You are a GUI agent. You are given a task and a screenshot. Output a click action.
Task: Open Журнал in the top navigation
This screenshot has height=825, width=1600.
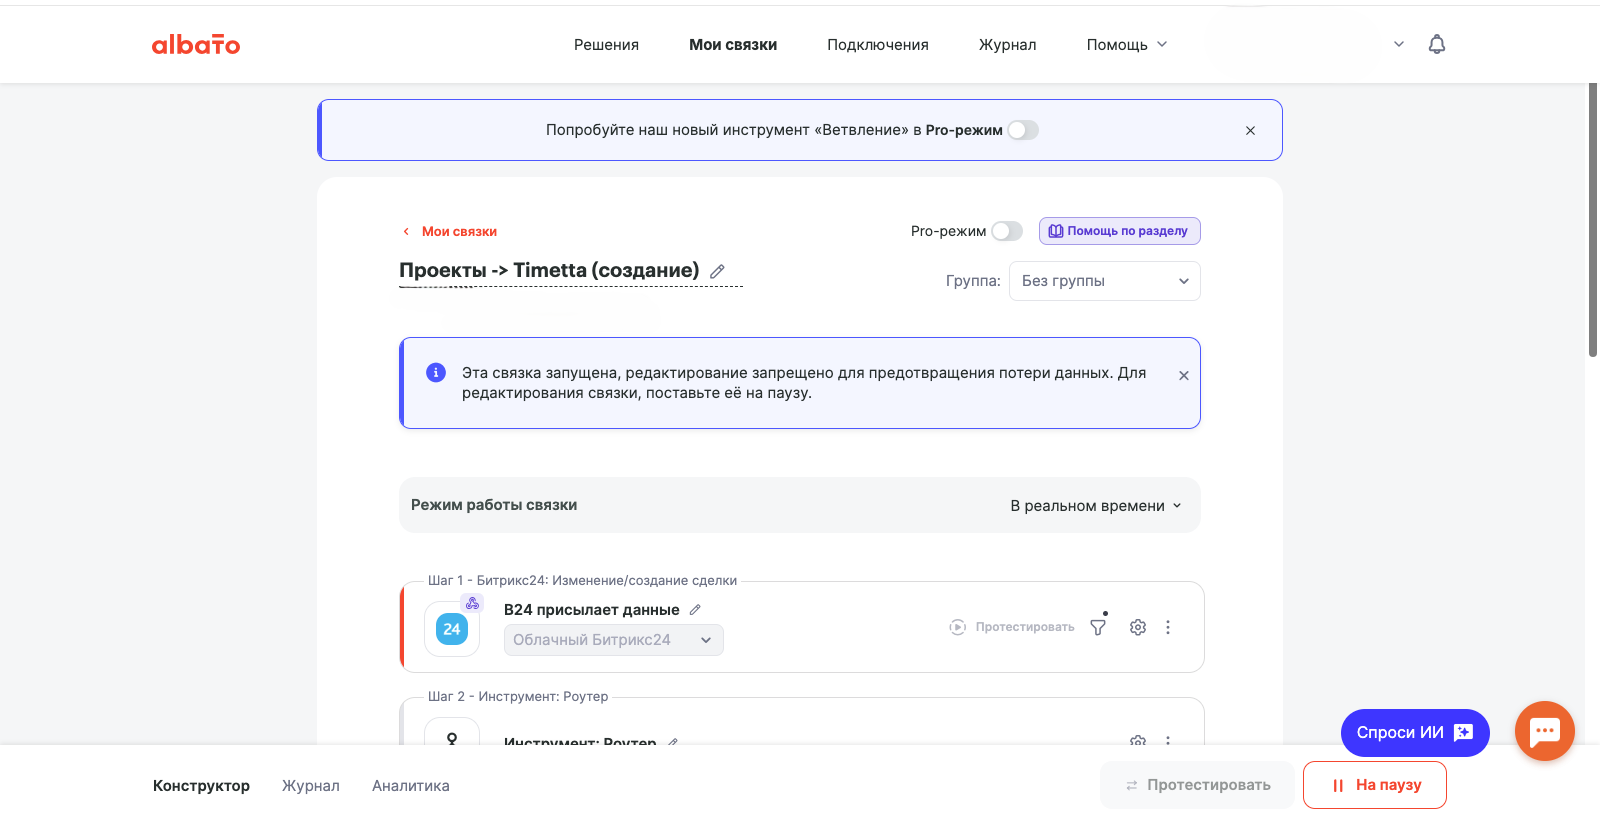point(1007,44)
